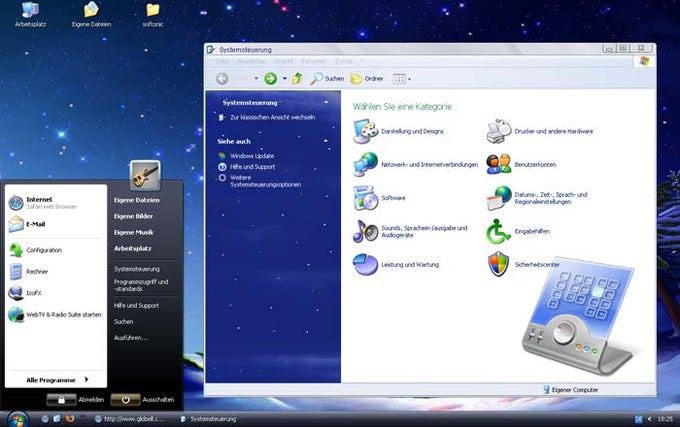Open Eingabehilfen wheelchair icon
680x427 pixels.
click(x=498, y=231)
